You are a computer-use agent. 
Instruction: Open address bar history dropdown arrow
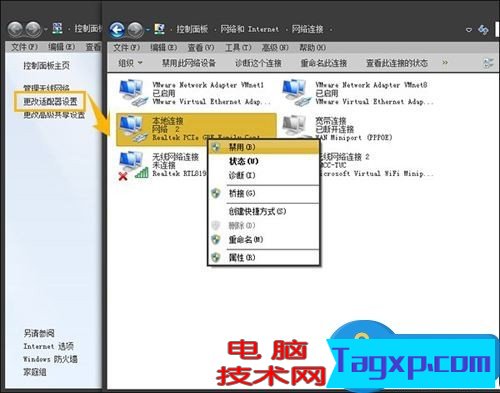pos(469,30)
